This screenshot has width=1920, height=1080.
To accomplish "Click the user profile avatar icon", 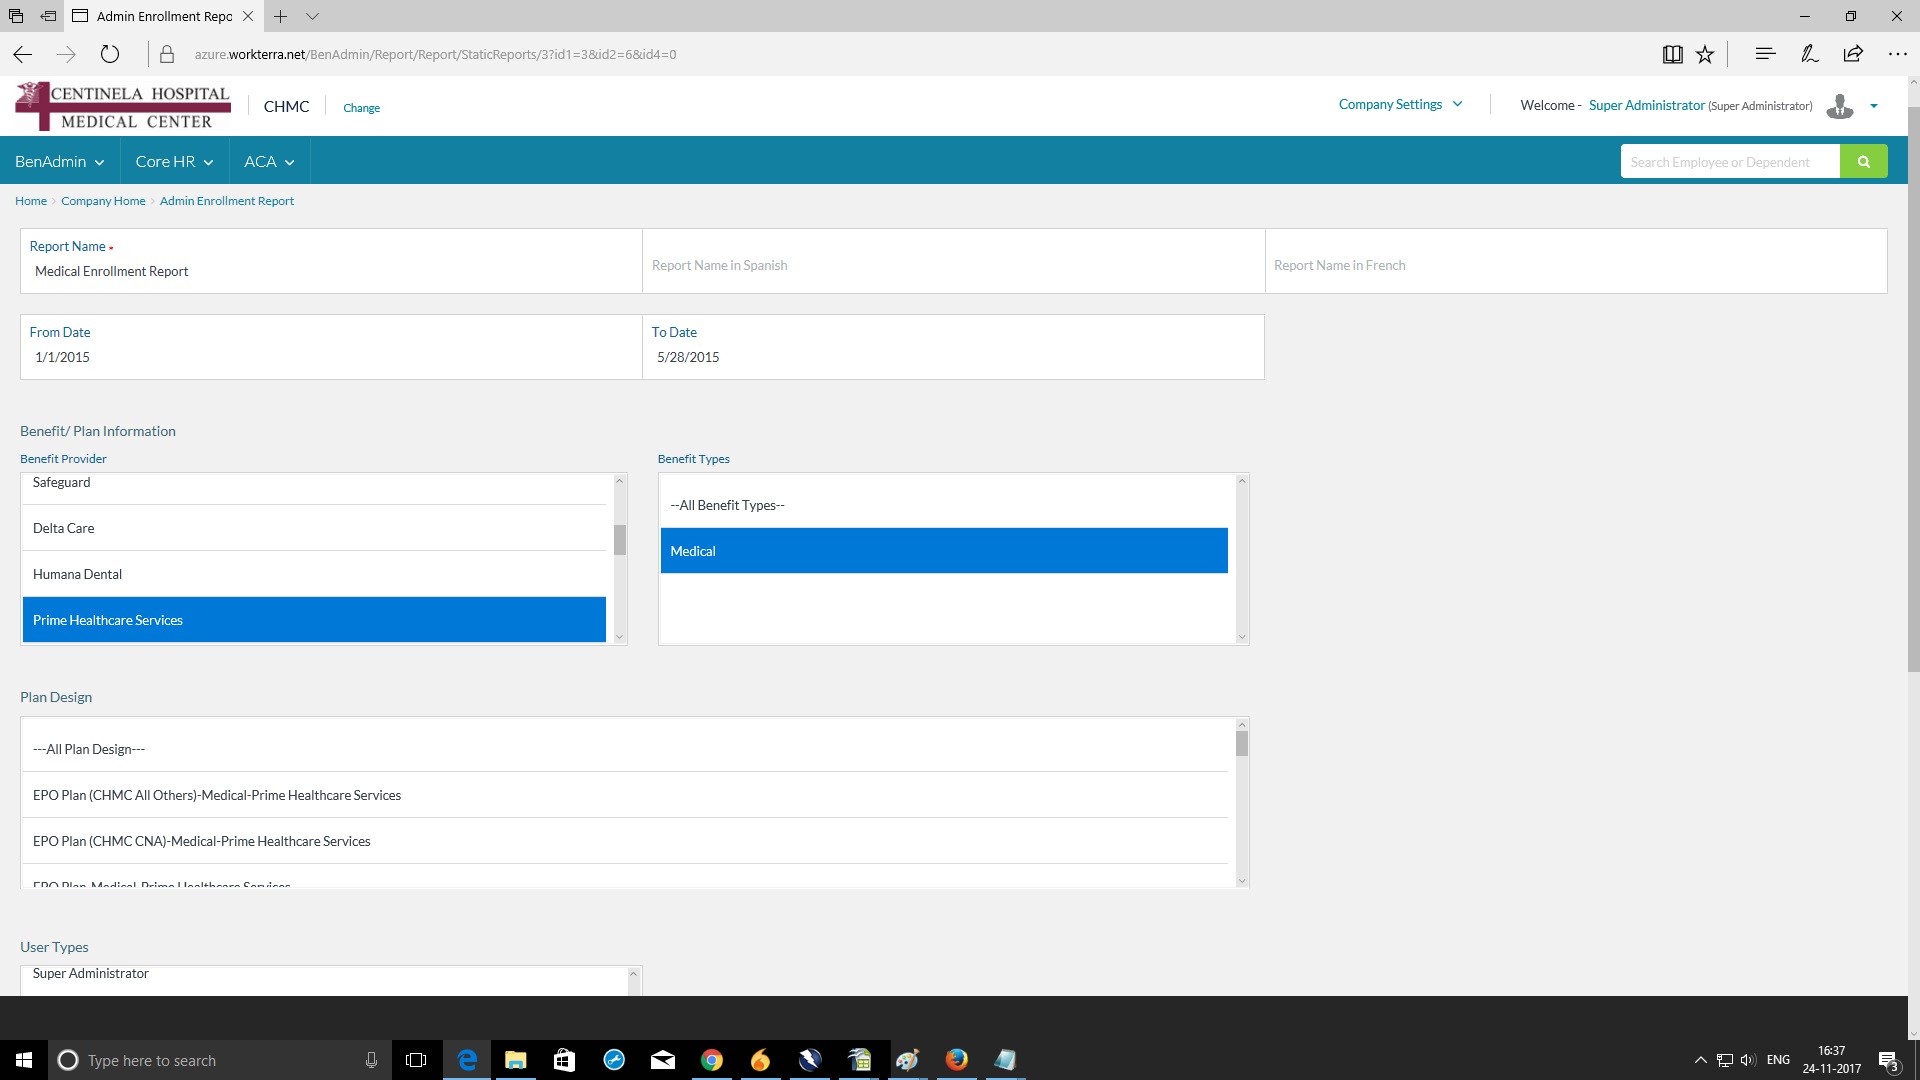I will pyautogui.click(x=1839, y=106).
